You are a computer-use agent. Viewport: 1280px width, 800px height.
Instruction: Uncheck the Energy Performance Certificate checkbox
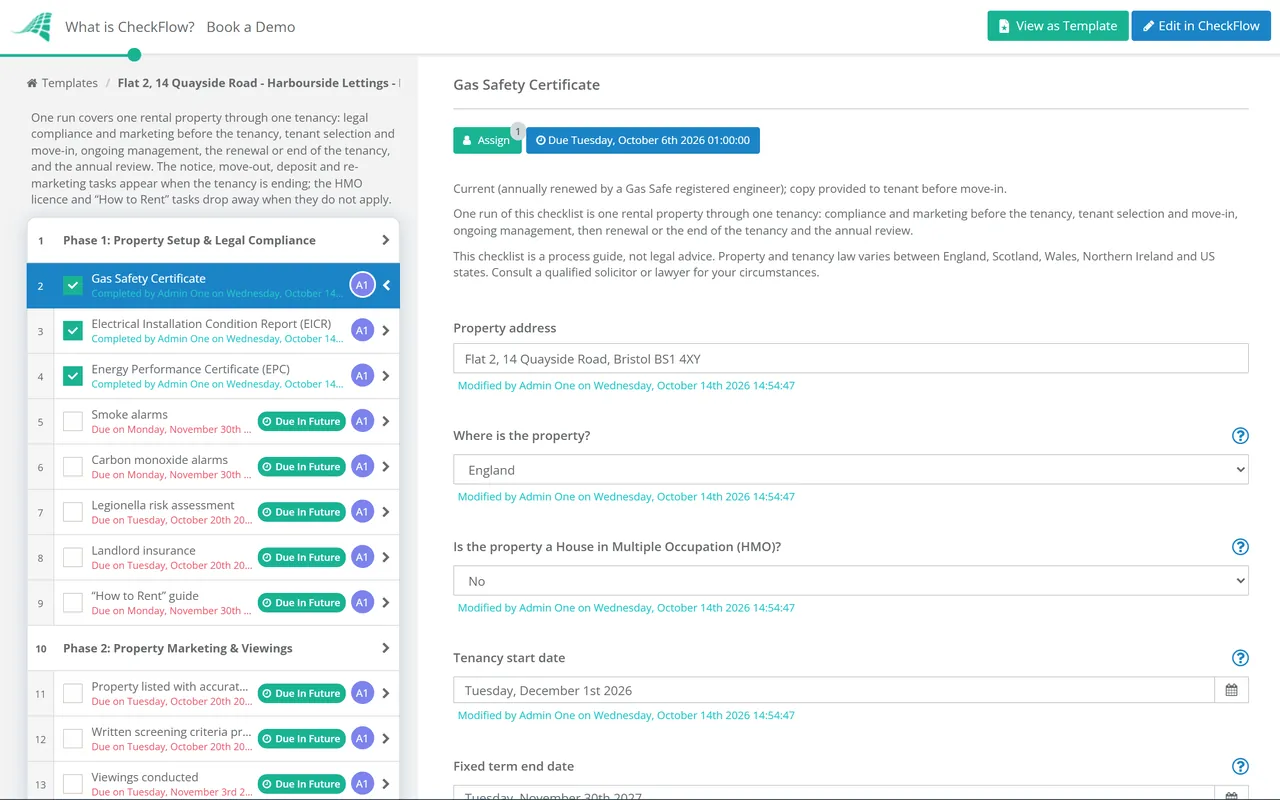tap(73, 376)
